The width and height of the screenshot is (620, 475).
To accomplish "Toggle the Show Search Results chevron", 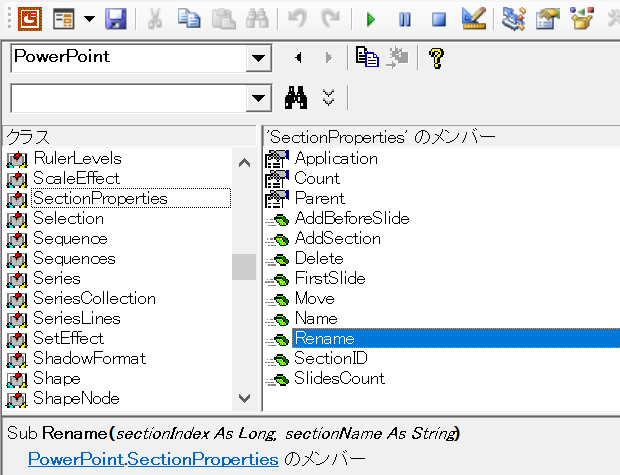I will tap(329, 97).
